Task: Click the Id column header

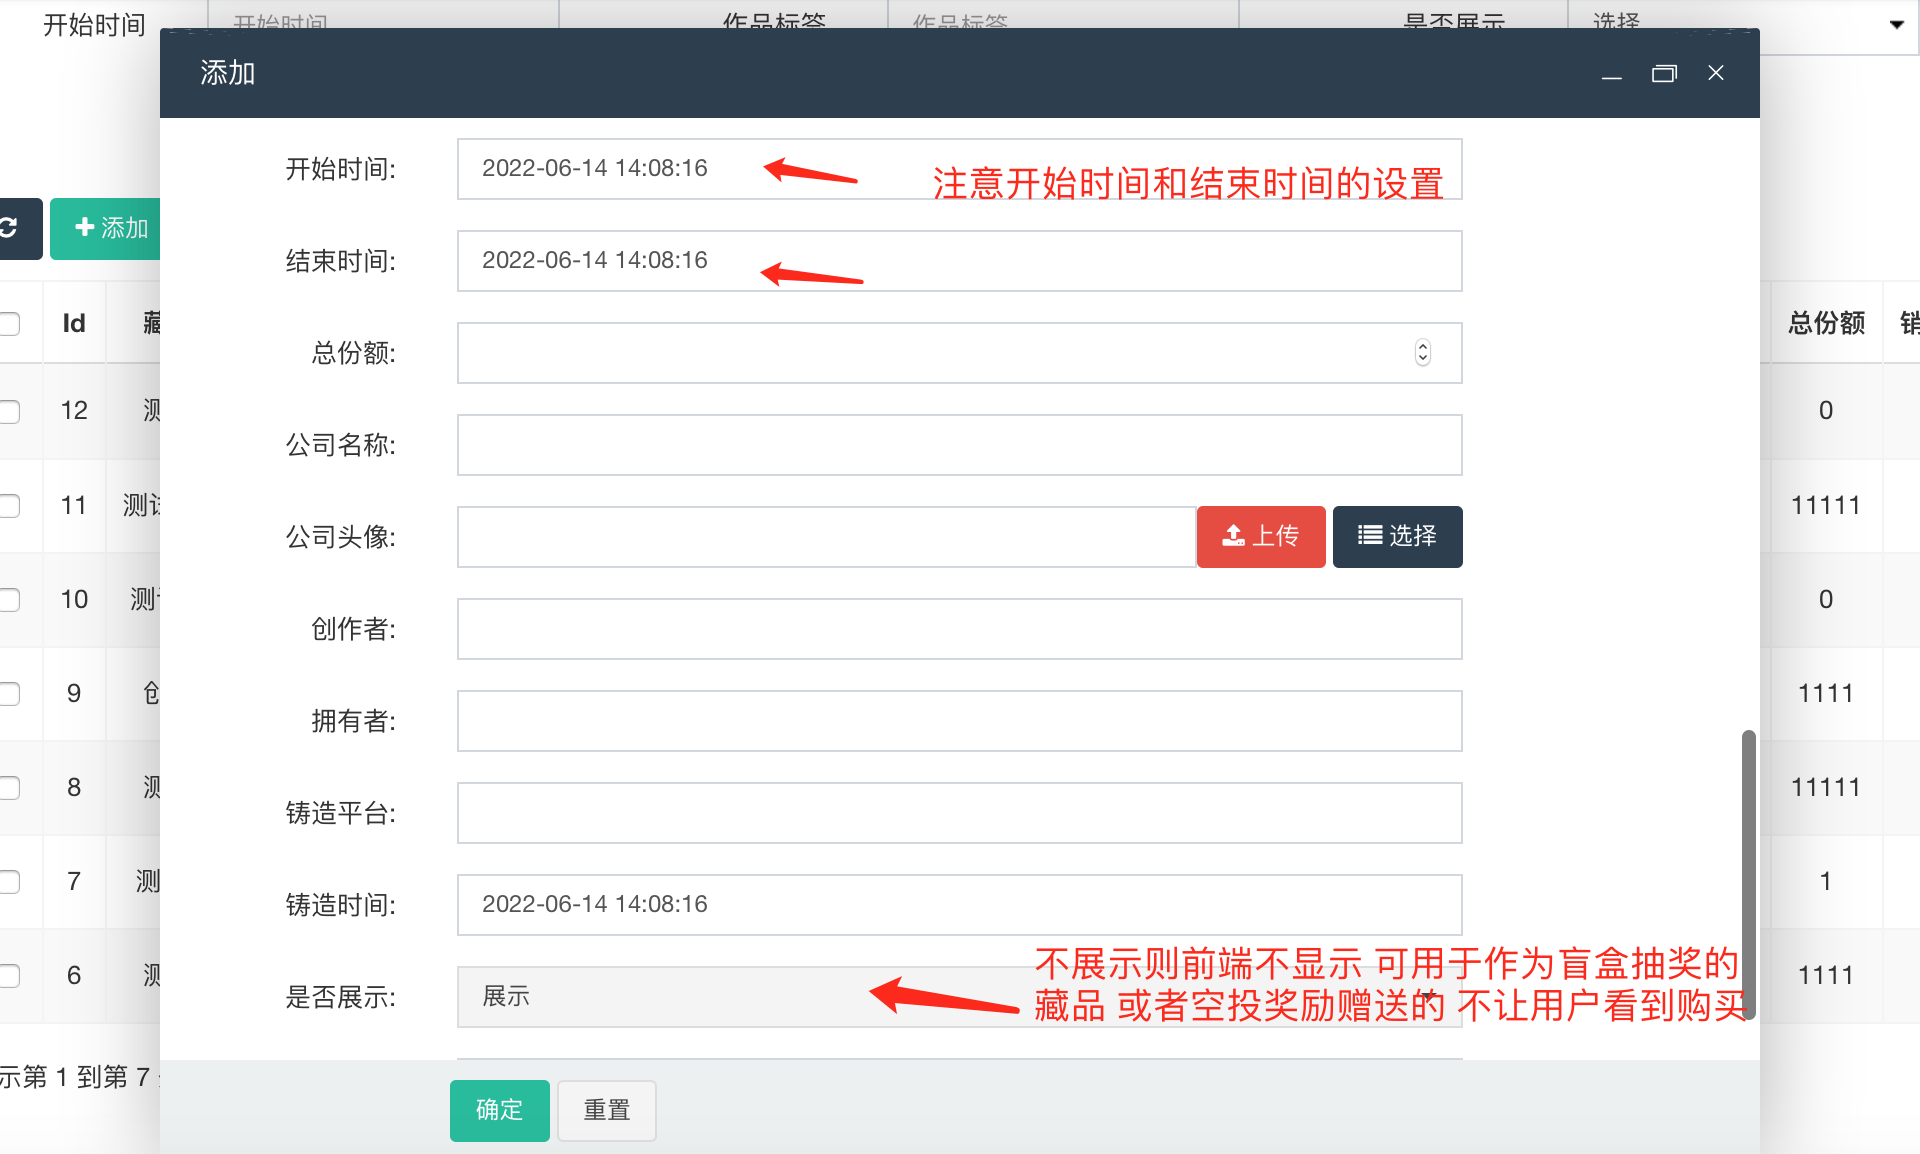Action: pyautogui.click(x=74, y=323)
